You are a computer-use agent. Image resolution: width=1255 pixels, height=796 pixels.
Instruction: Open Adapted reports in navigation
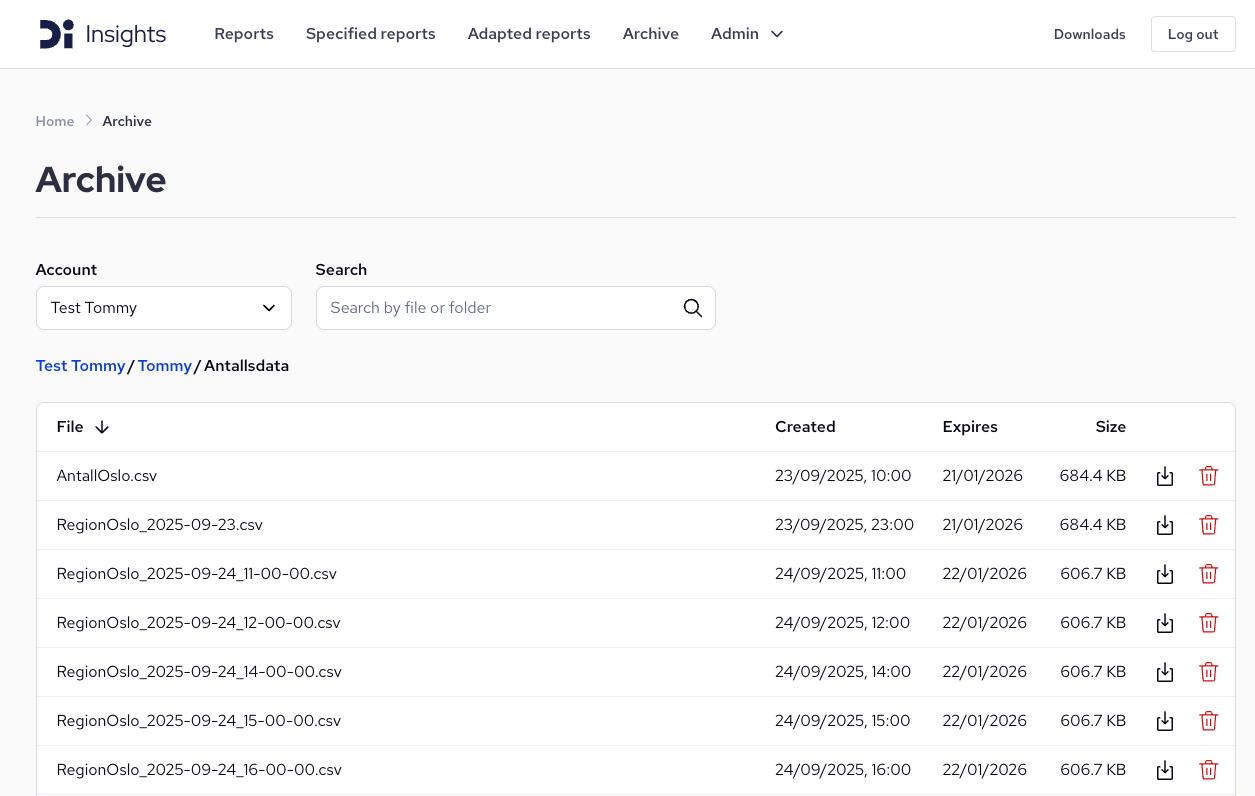529,34
